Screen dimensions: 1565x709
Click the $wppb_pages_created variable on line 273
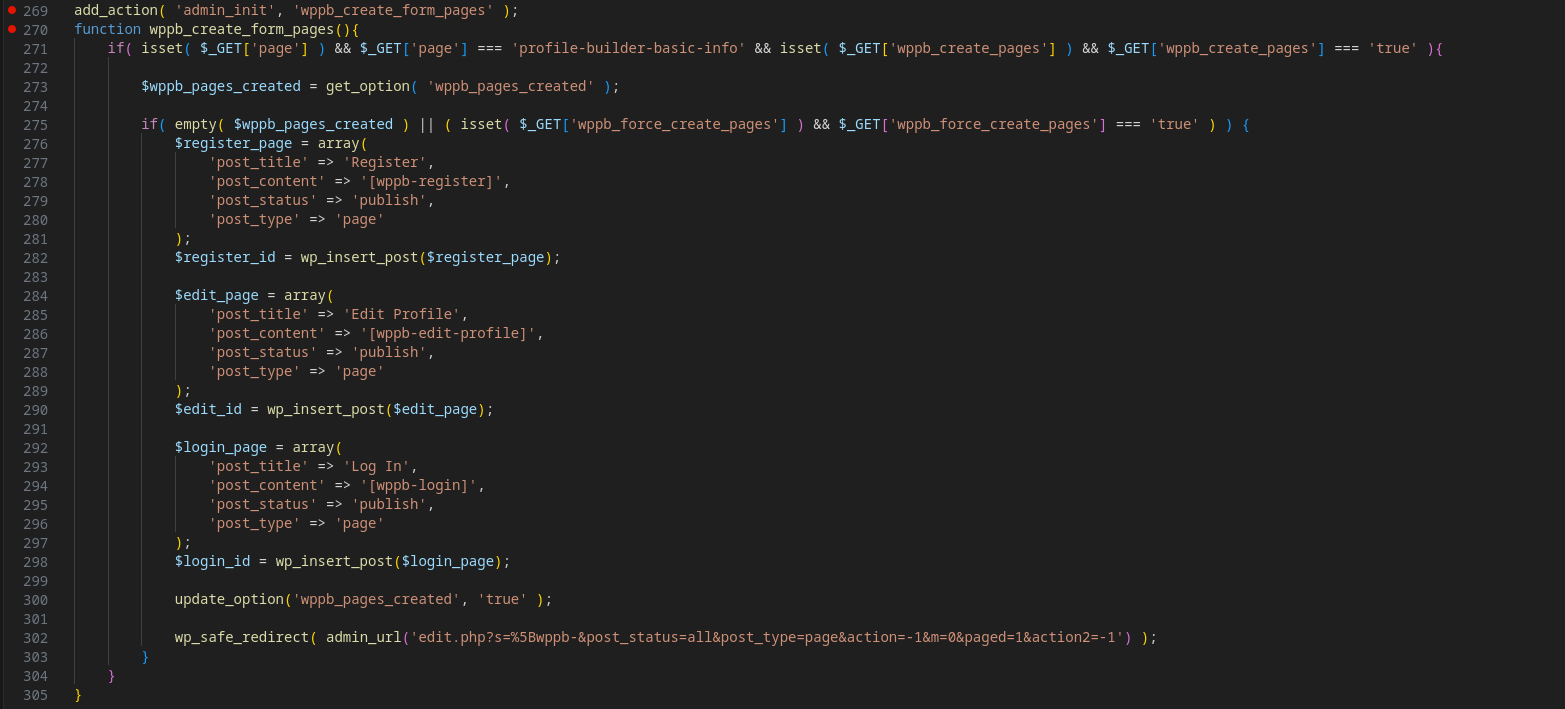[x=220, y=87]
